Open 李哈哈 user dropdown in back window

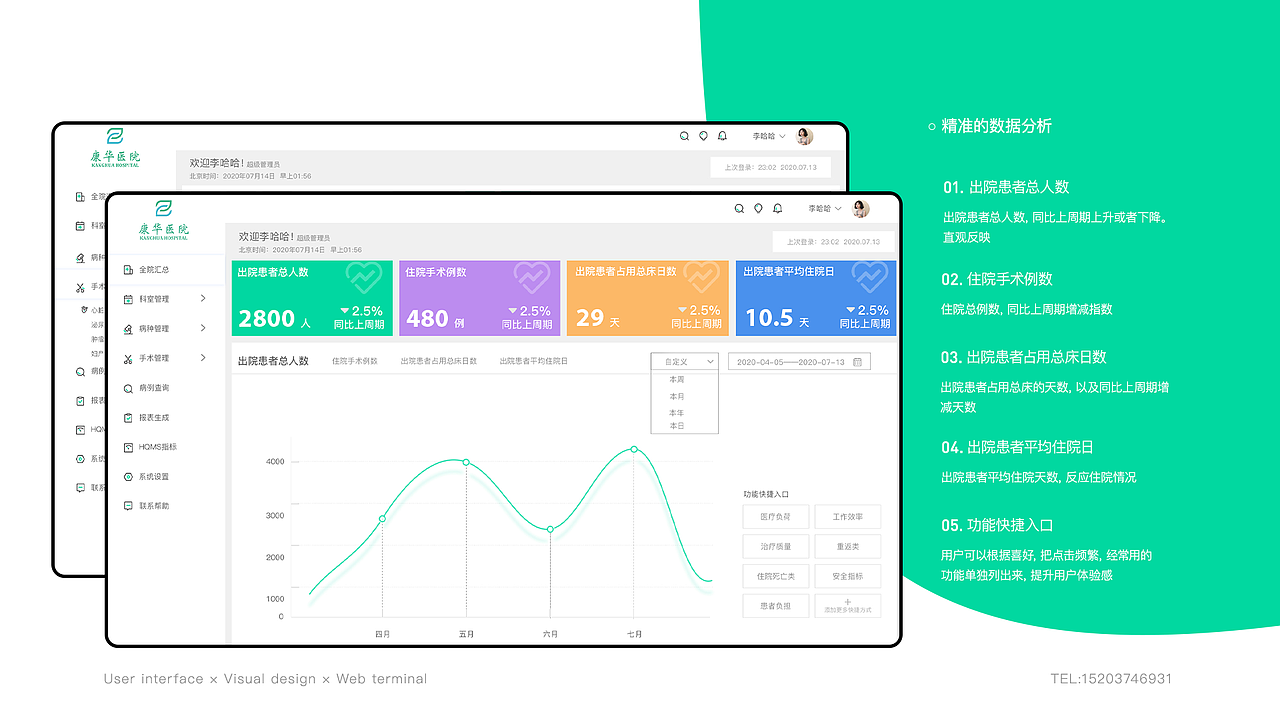tap(768, 136)
